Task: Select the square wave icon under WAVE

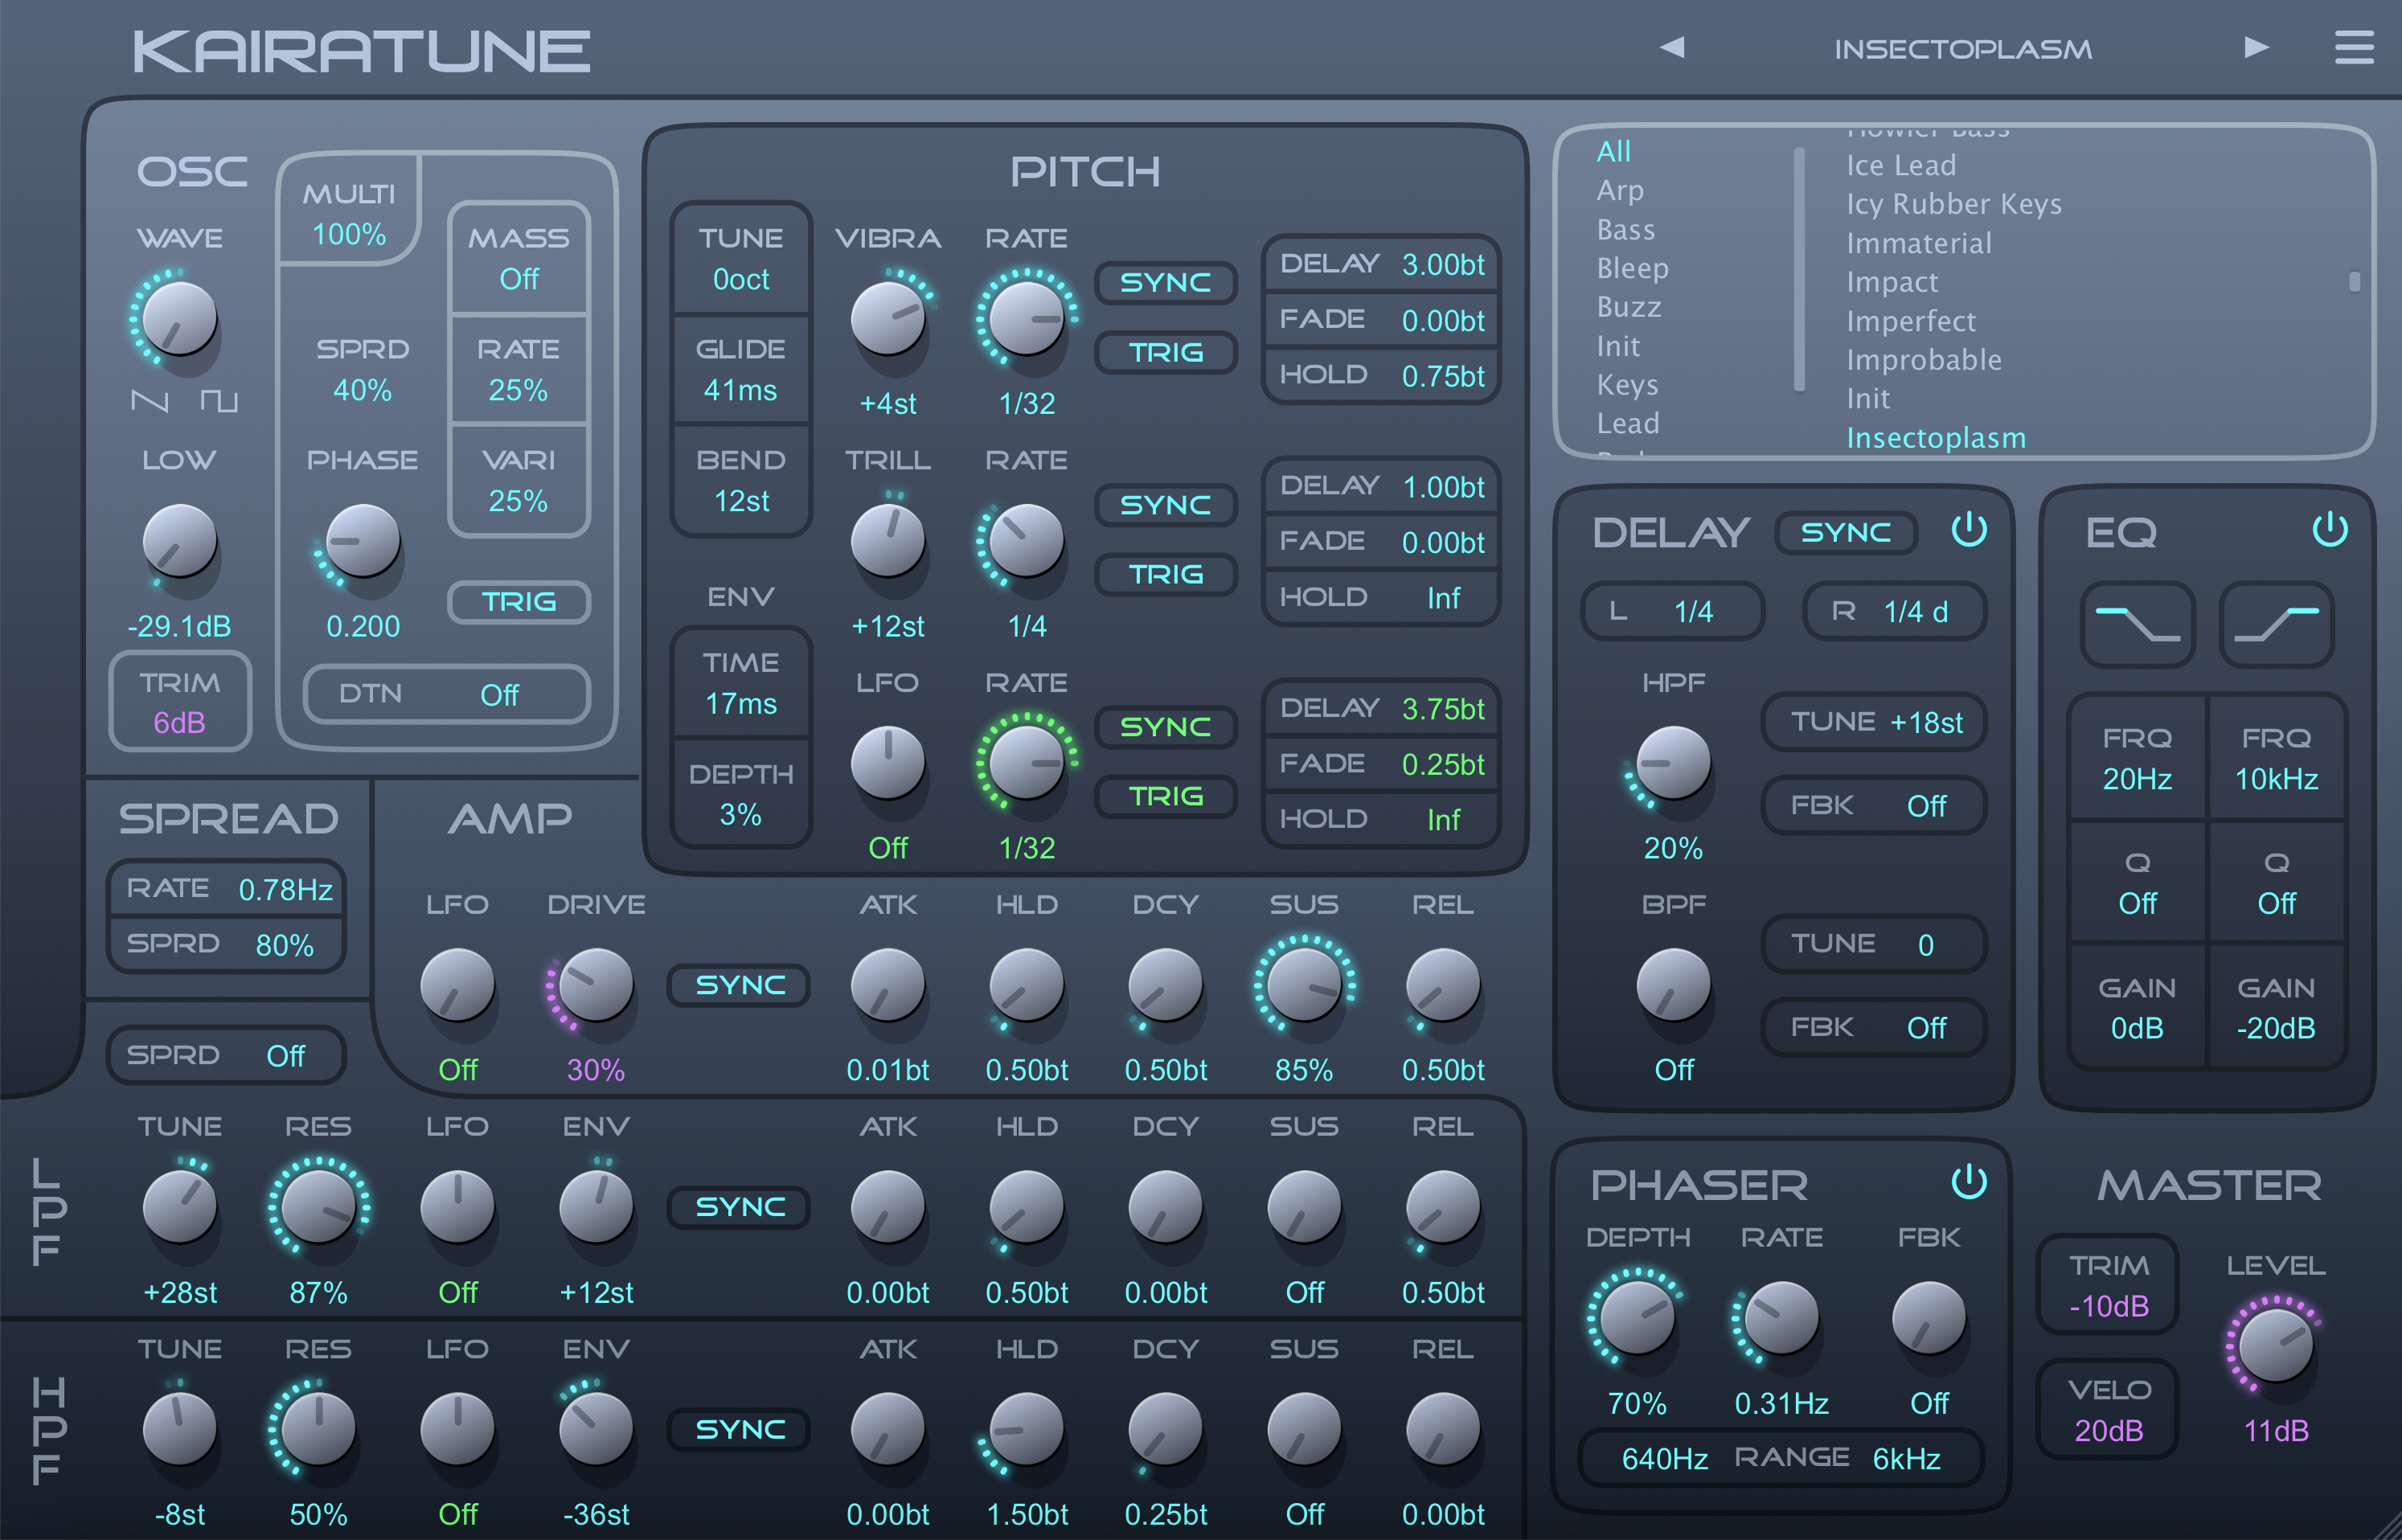Action: pyautogui.click(x=219, y=401)
